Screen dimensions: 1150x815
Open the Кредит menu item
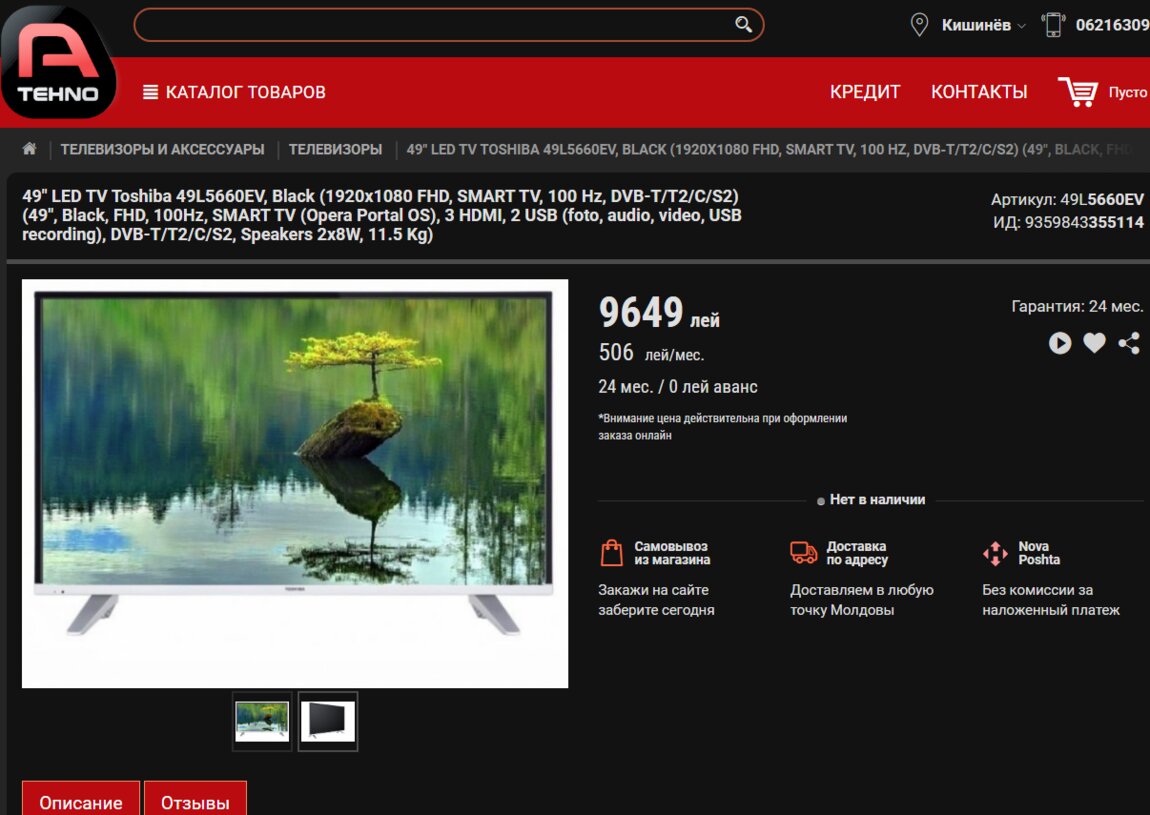pyautogui.click(x=865, y=92)
